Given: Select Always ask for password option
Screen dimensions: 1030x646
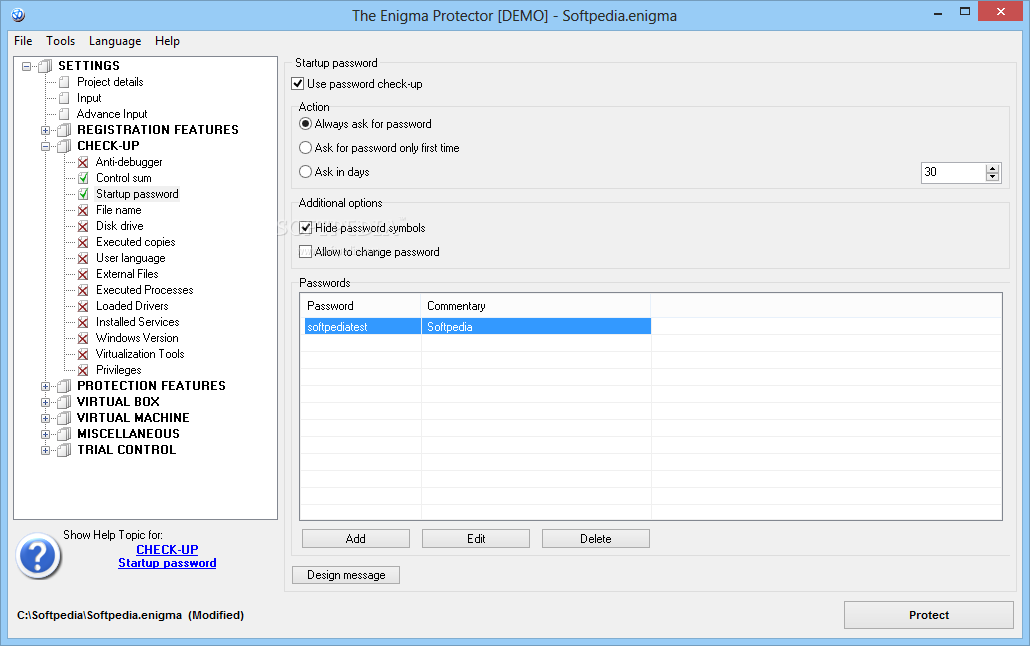Looking at the screenshot, I should click(305, 124).
